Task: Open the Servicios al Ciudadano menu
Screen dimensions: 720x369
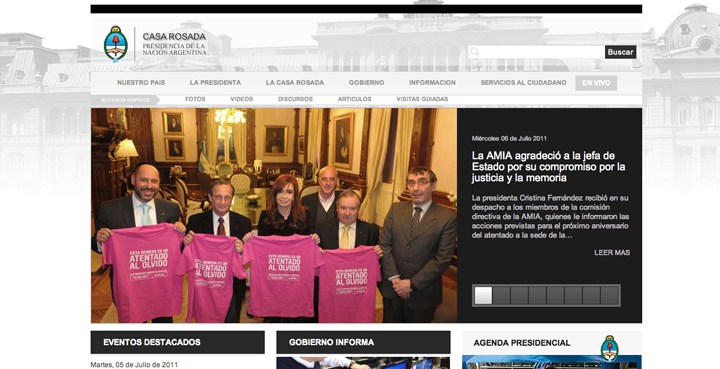Action: point(523,83)
